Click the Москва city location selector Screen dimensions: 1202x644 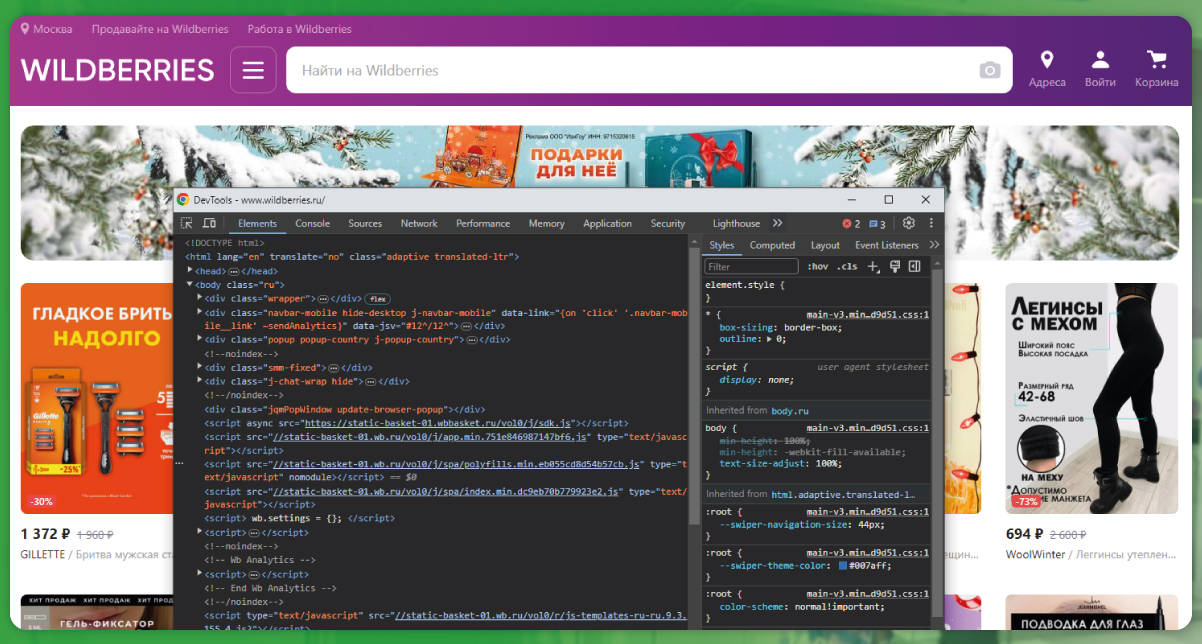46,29
